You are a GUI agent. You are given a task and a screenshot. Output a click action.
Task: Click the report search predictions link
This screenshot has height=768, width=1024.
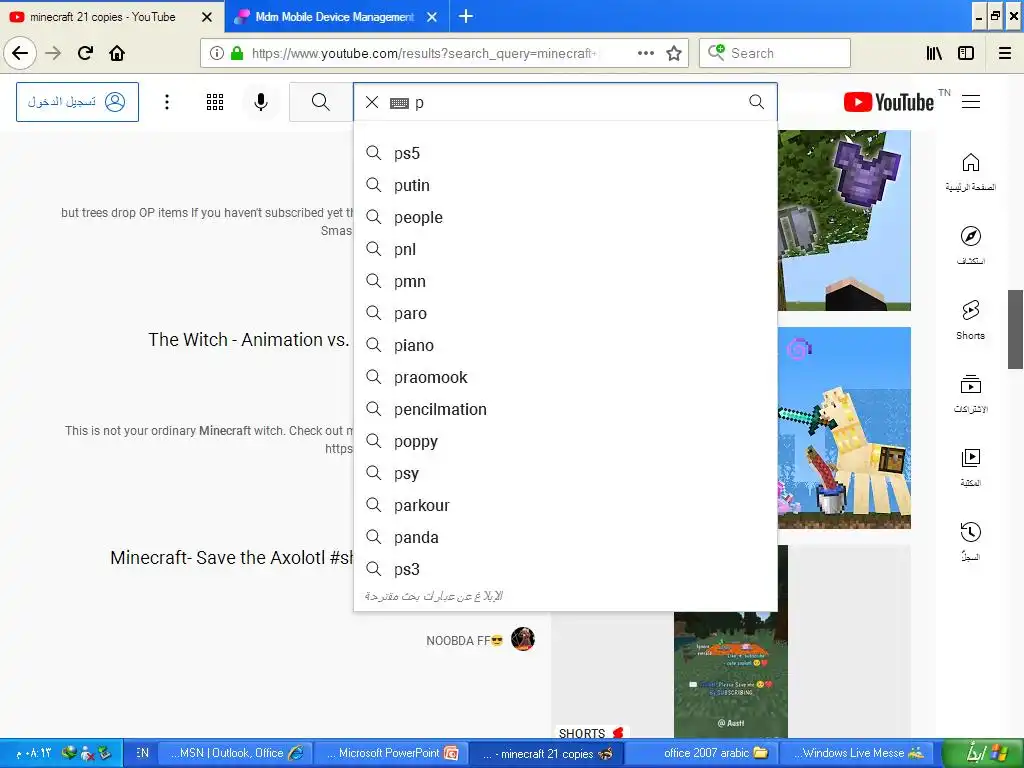point(434,596)
